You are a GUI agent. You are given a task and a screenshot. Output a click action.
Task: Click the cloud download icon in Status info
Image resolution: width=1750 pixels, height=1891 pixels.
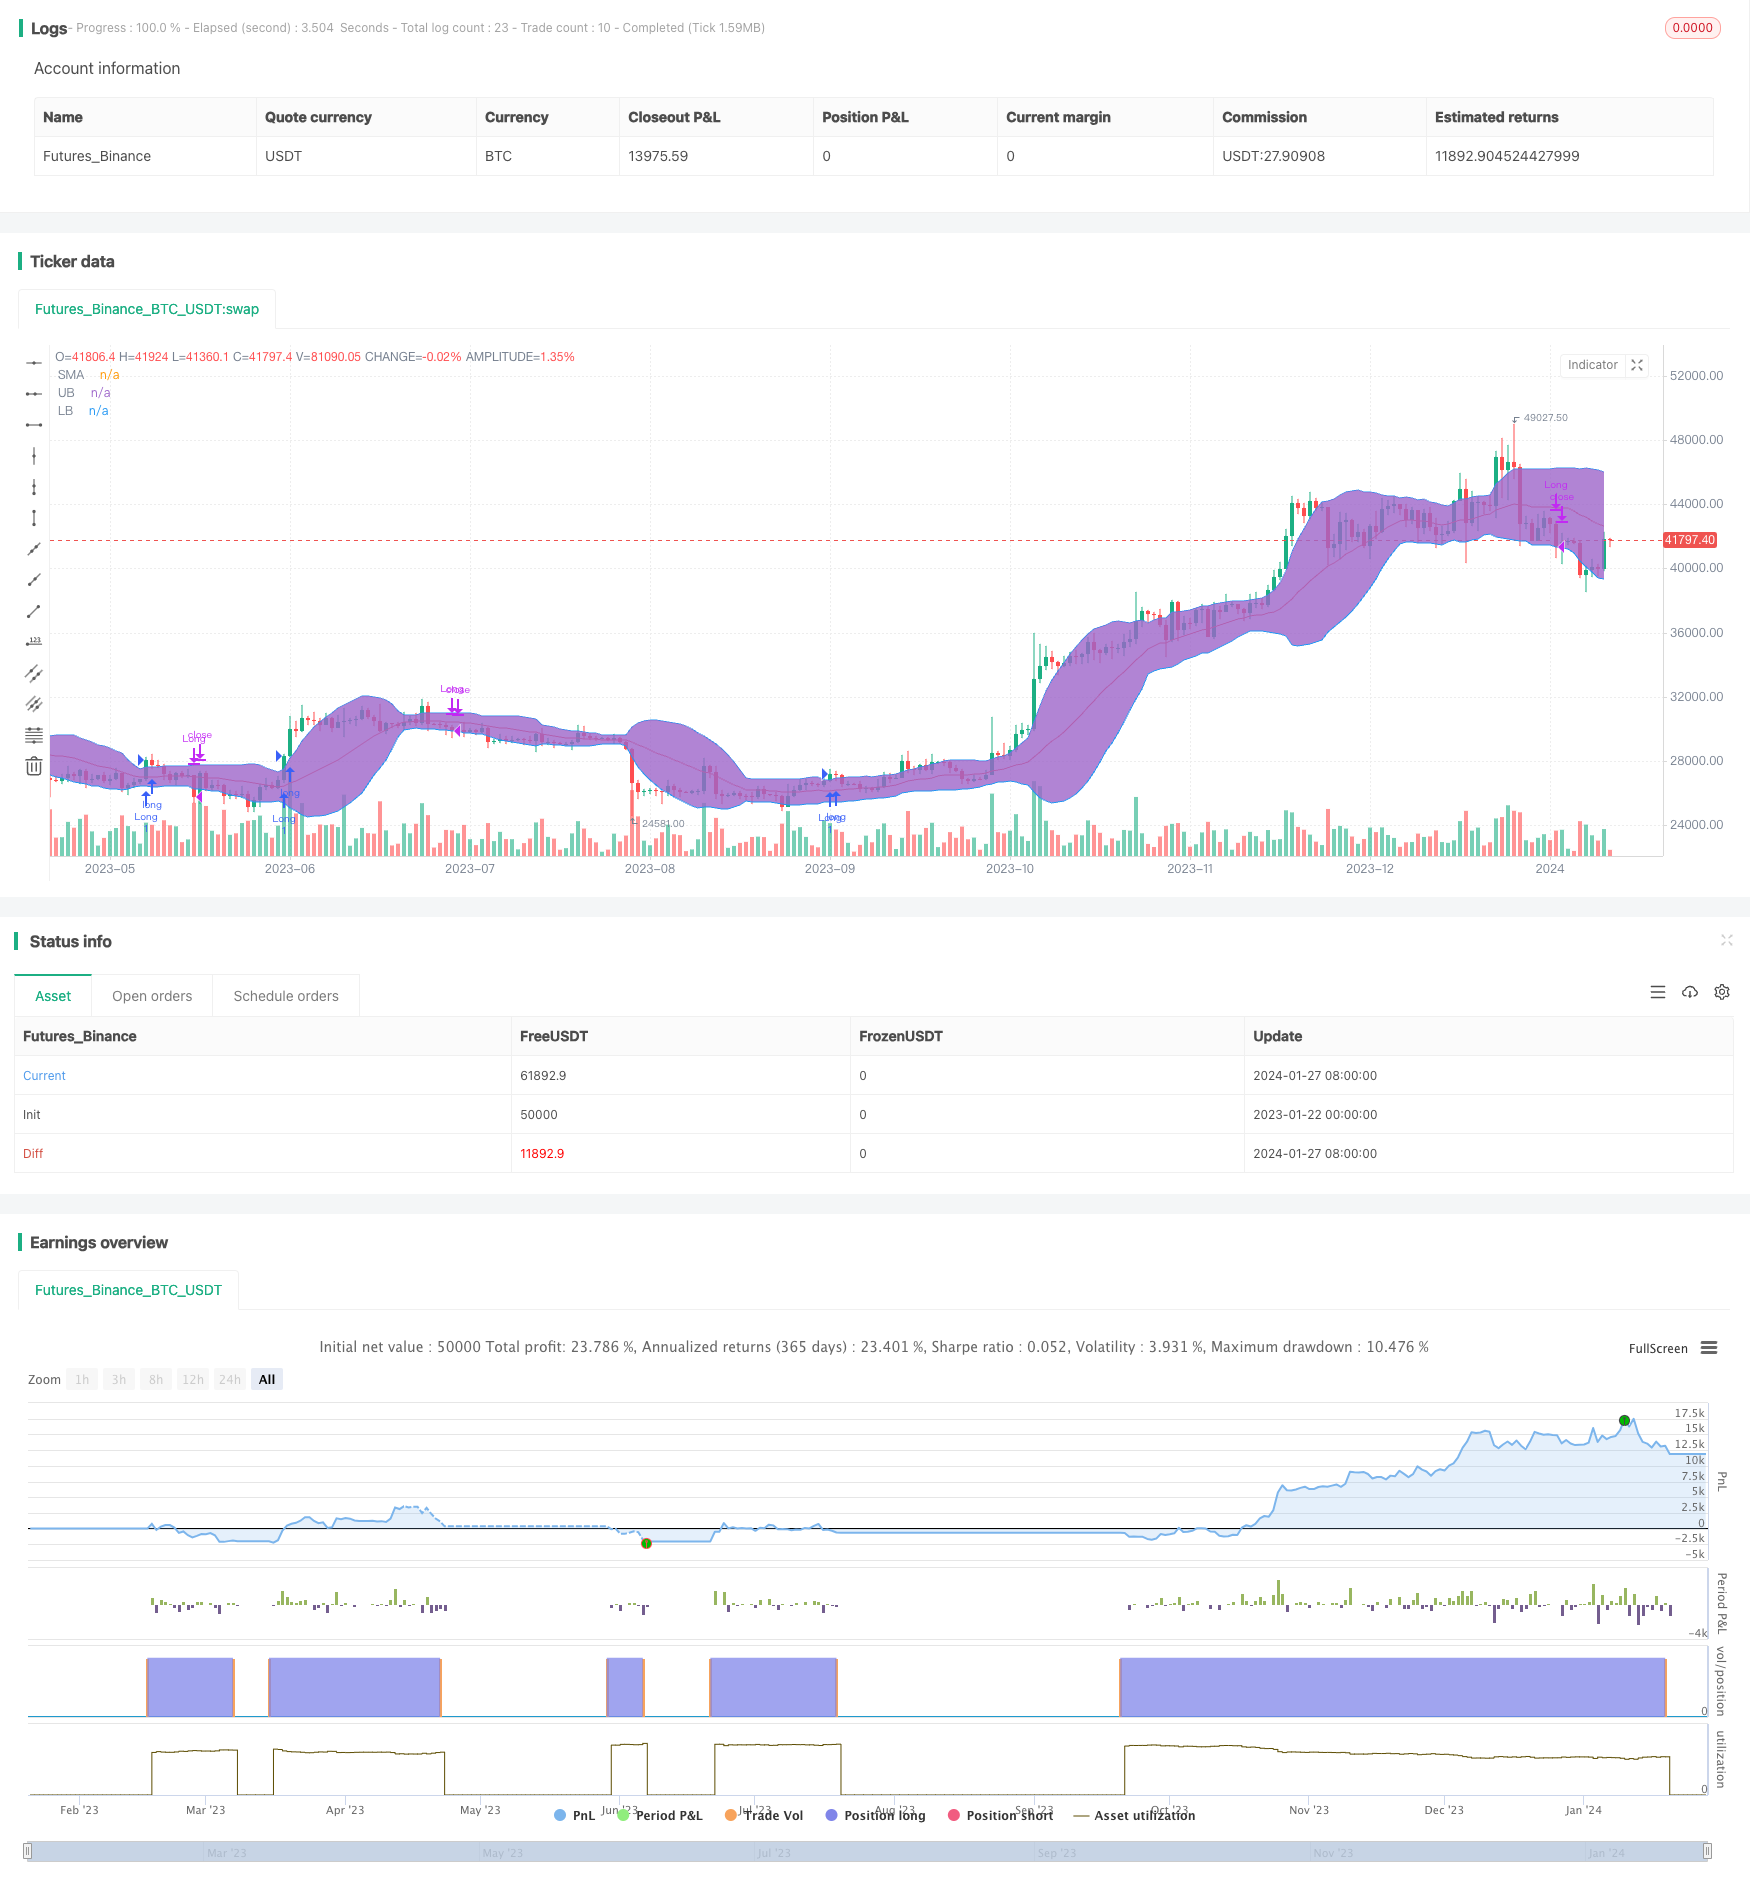[x=1690, y=992]
